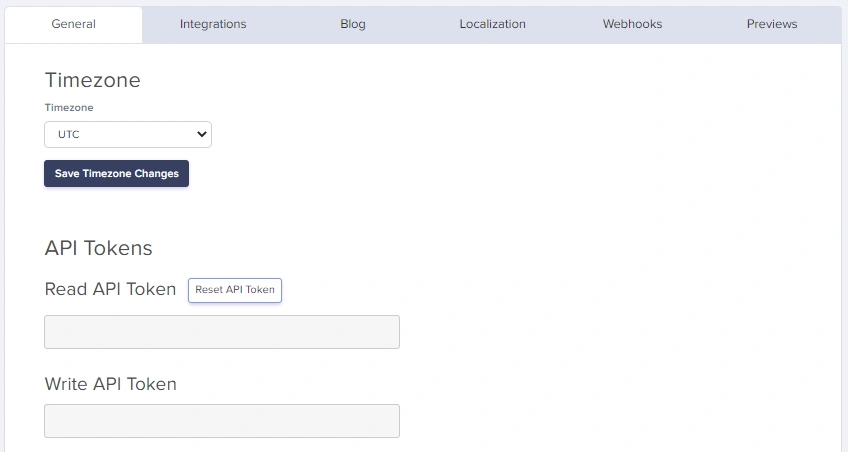
Task: Select the empty box under Read API Token
Action: coord(222,332)
